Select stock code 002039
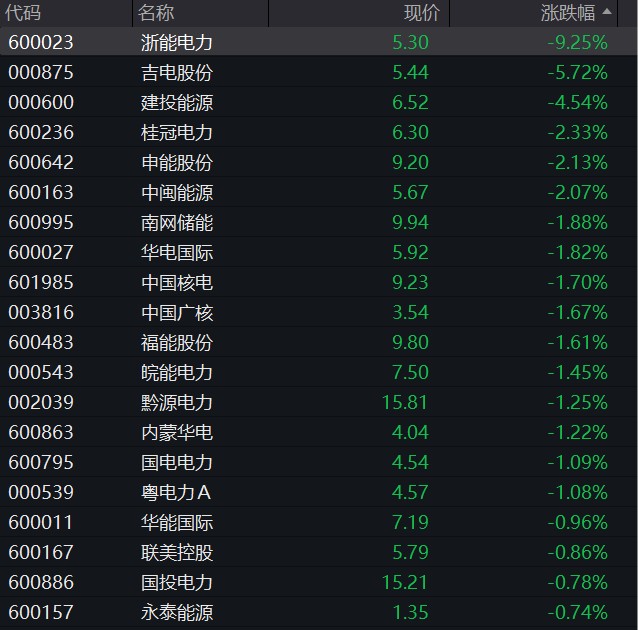Screen dimensions: 638x630 41,402
